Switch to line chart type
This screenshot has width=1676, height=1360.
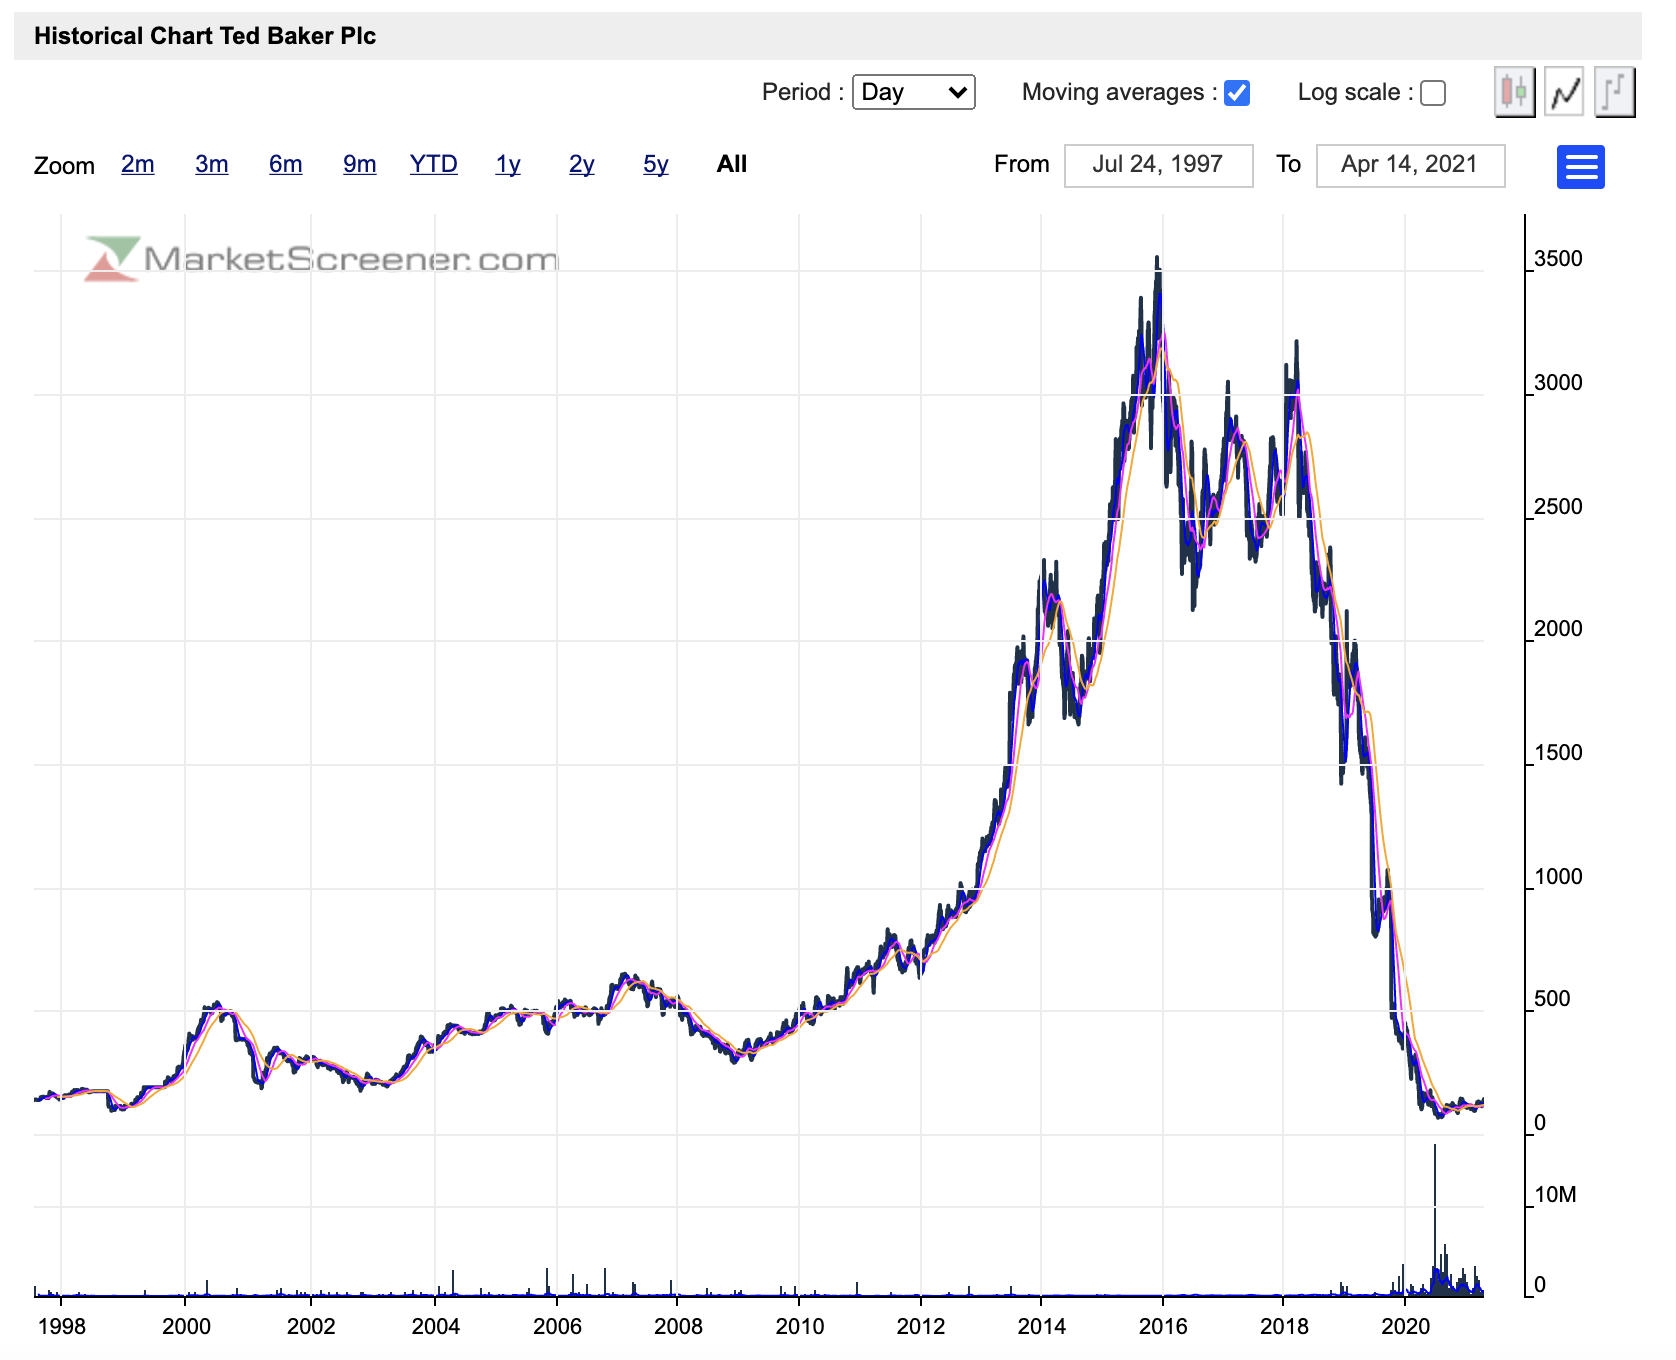click(x=1565, y=93)
